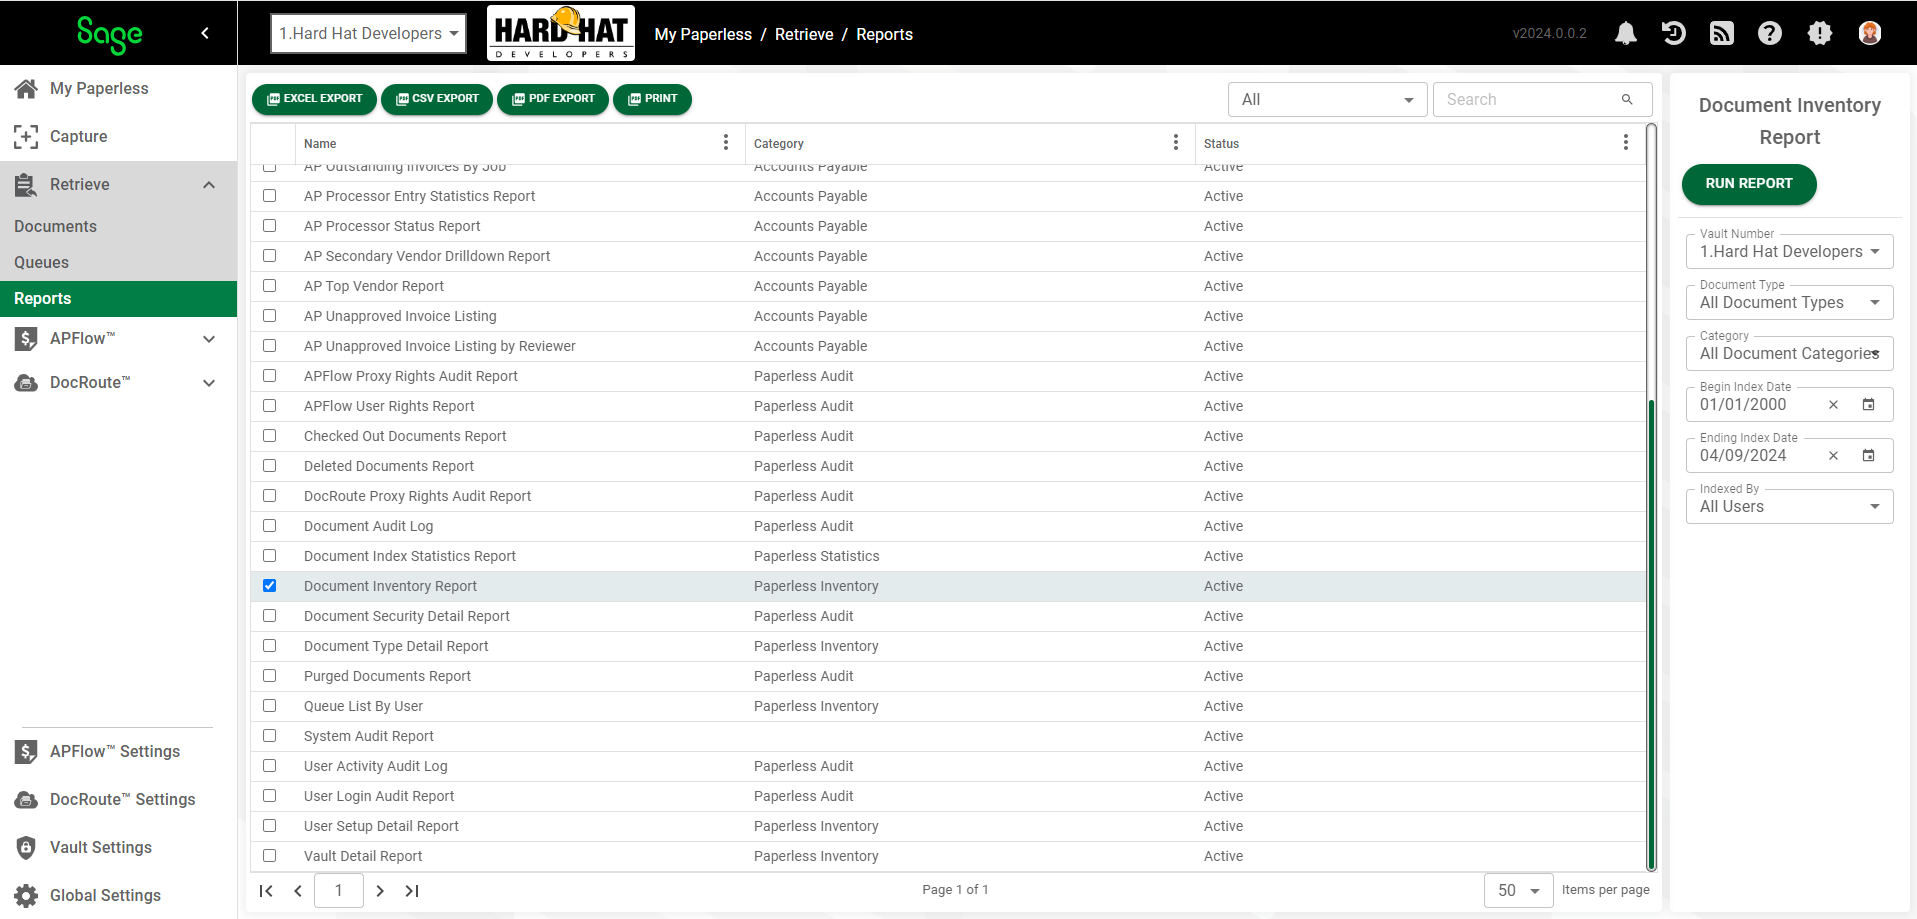Click the Capture icon in sidebar
The height and width of the screenshot is (919, 1917).
pyautogui.click(x=26, y=136)
